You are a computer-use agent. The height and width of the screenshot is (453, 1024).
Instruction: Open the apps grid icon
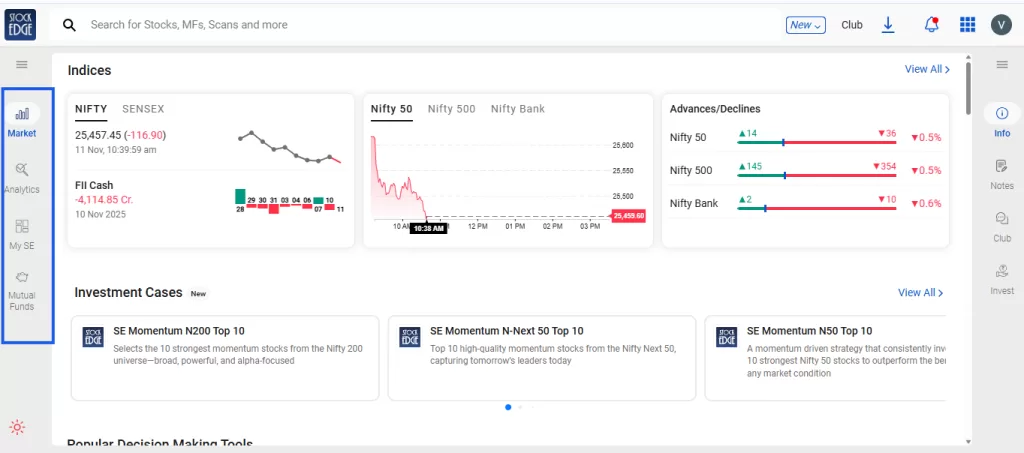(967, 25)
